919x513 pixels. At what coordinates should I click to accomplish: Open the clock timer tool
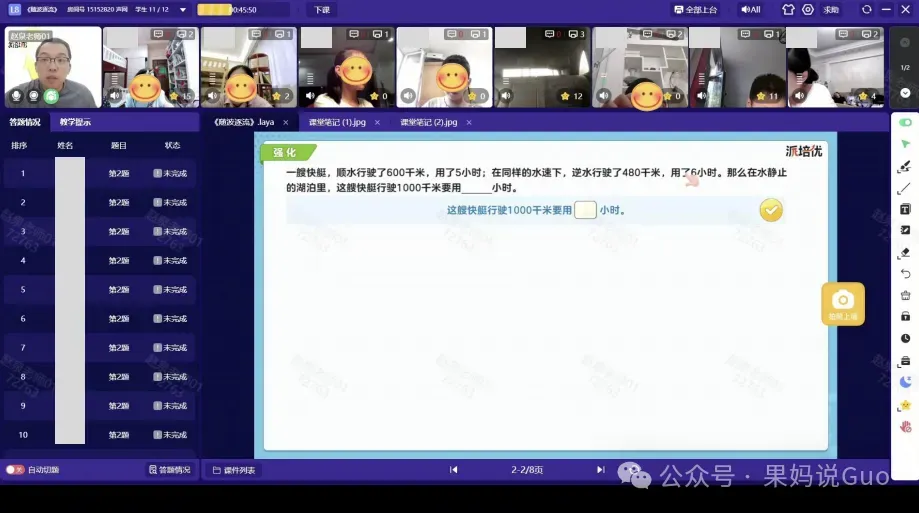(906, 338)
